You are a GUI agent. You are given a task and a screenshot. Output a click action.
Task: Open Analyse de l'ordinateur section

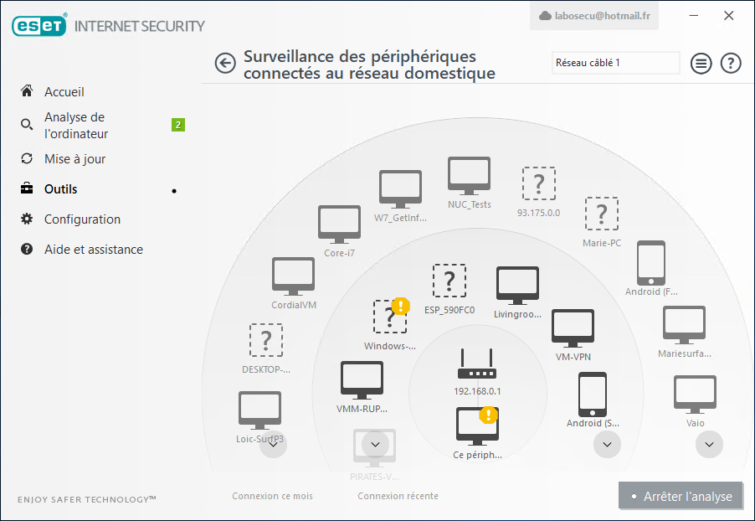[x=76, y=125]
